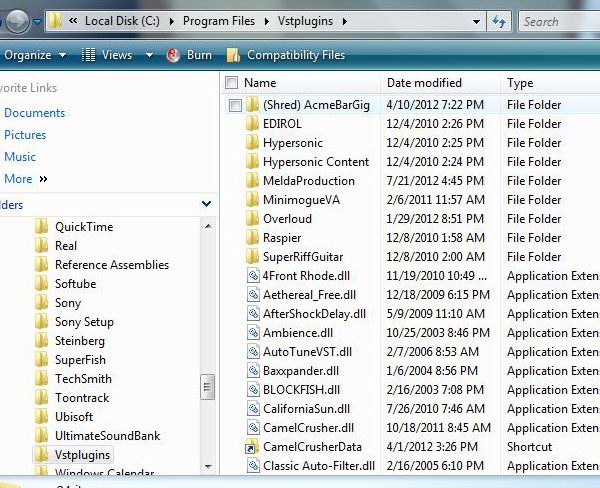Open the address bar history dropdown
This screenshot has height=488, width=600.
pos(476,22)
